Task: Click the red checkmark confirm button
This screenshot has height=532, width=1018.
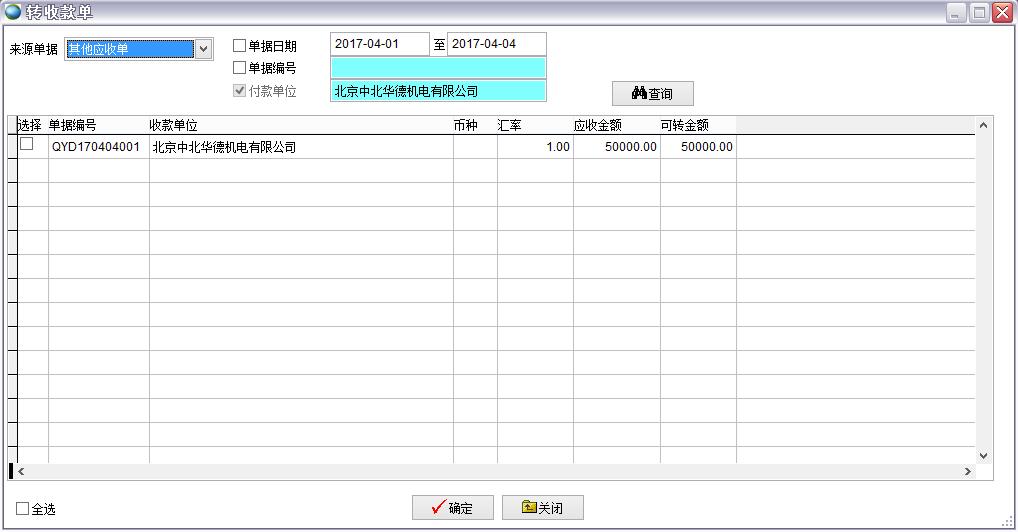Action: (452, 507)
